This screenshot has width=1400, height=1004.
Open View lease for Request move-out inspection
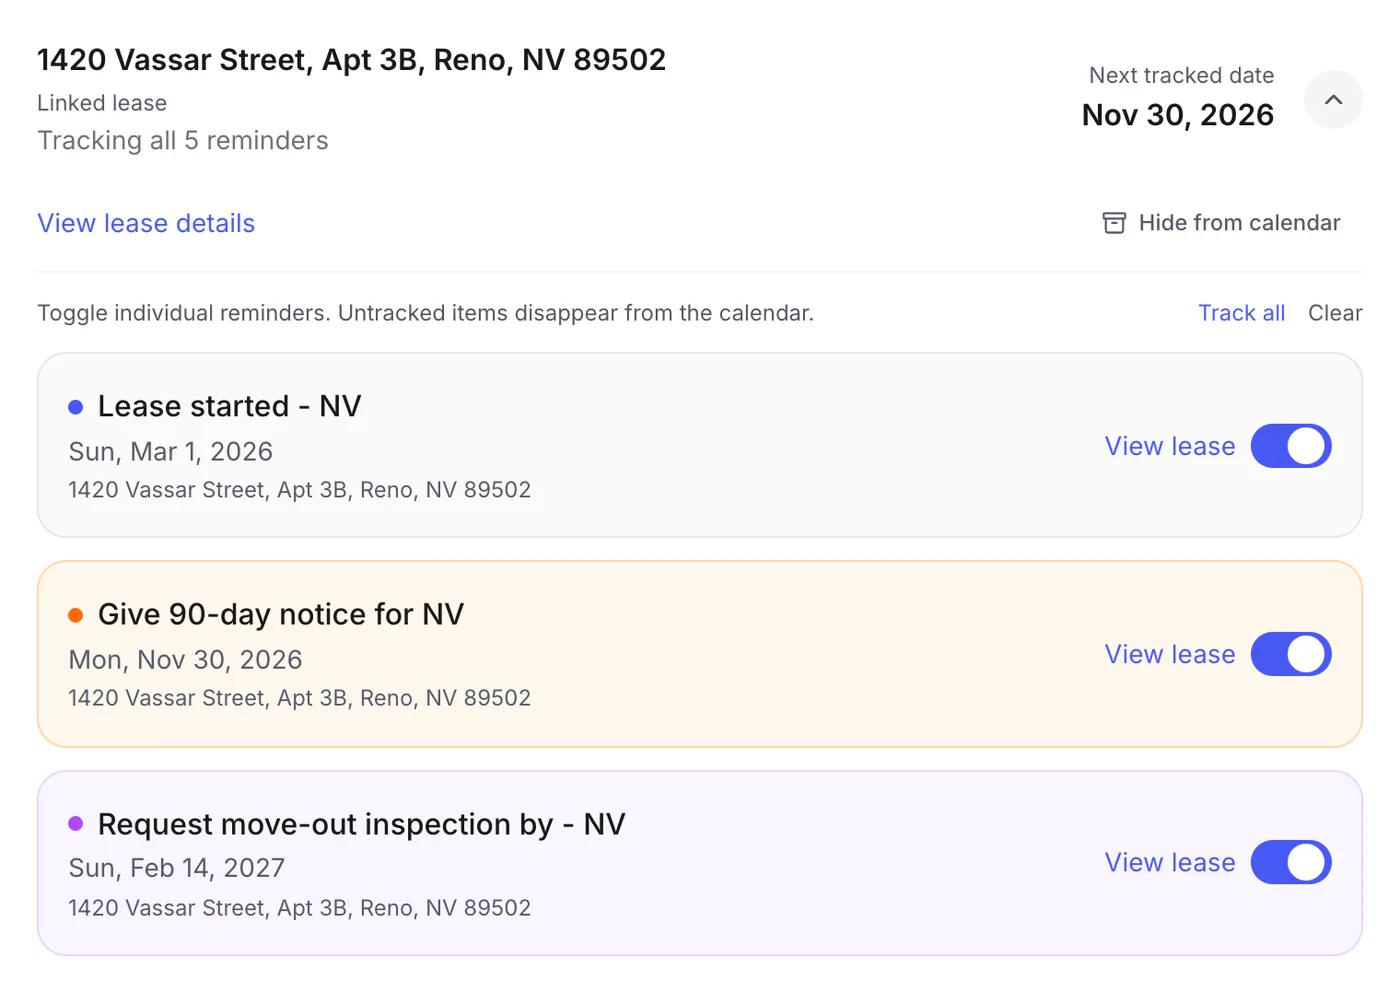[x=1170, y=862]
